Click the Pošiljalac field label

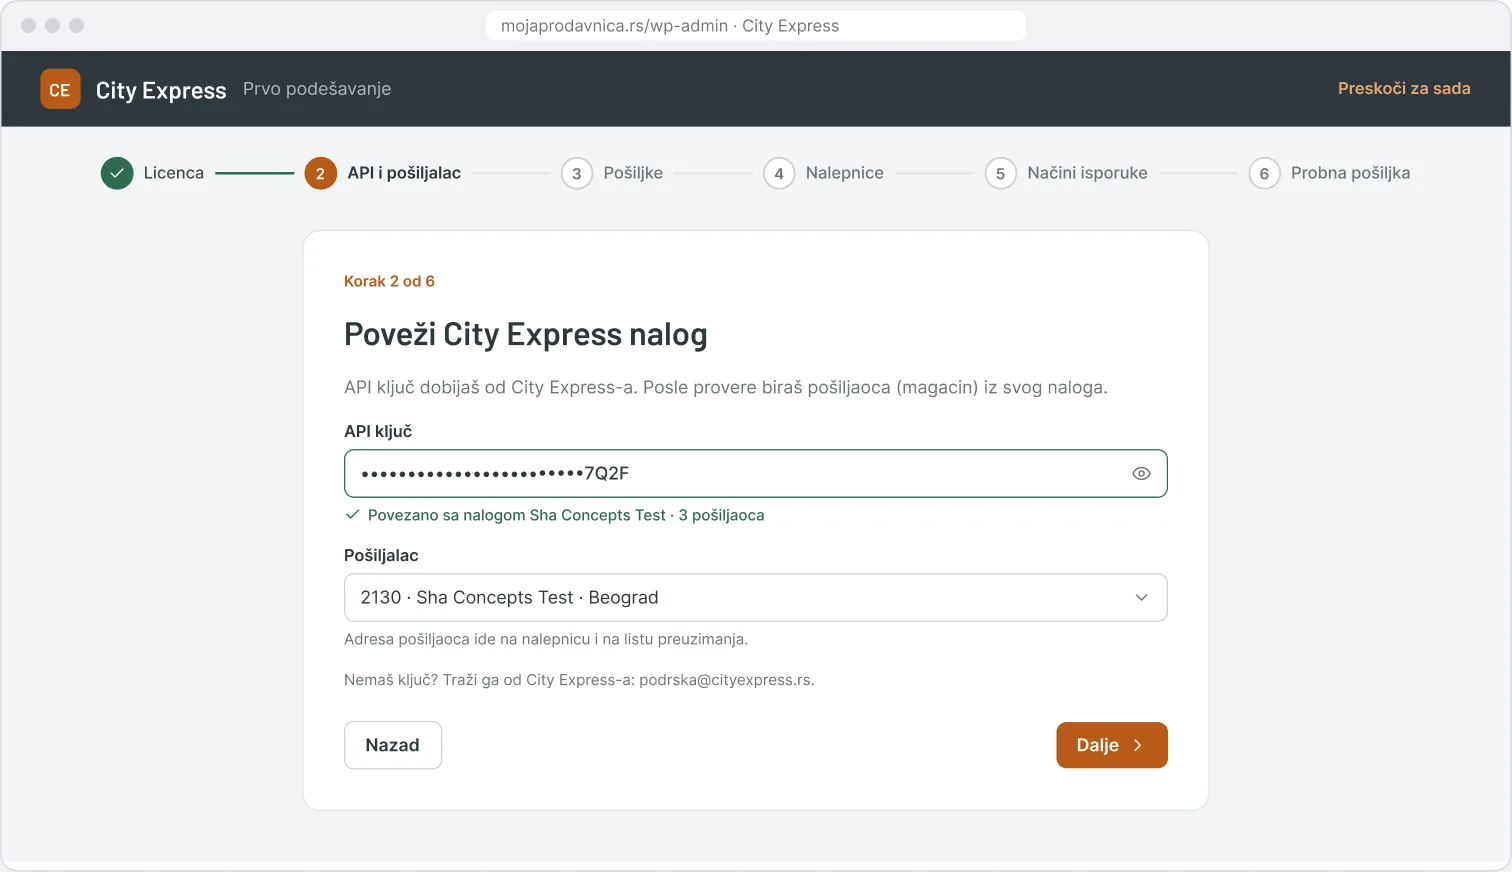pyautogui.click(x=381, y=555)
